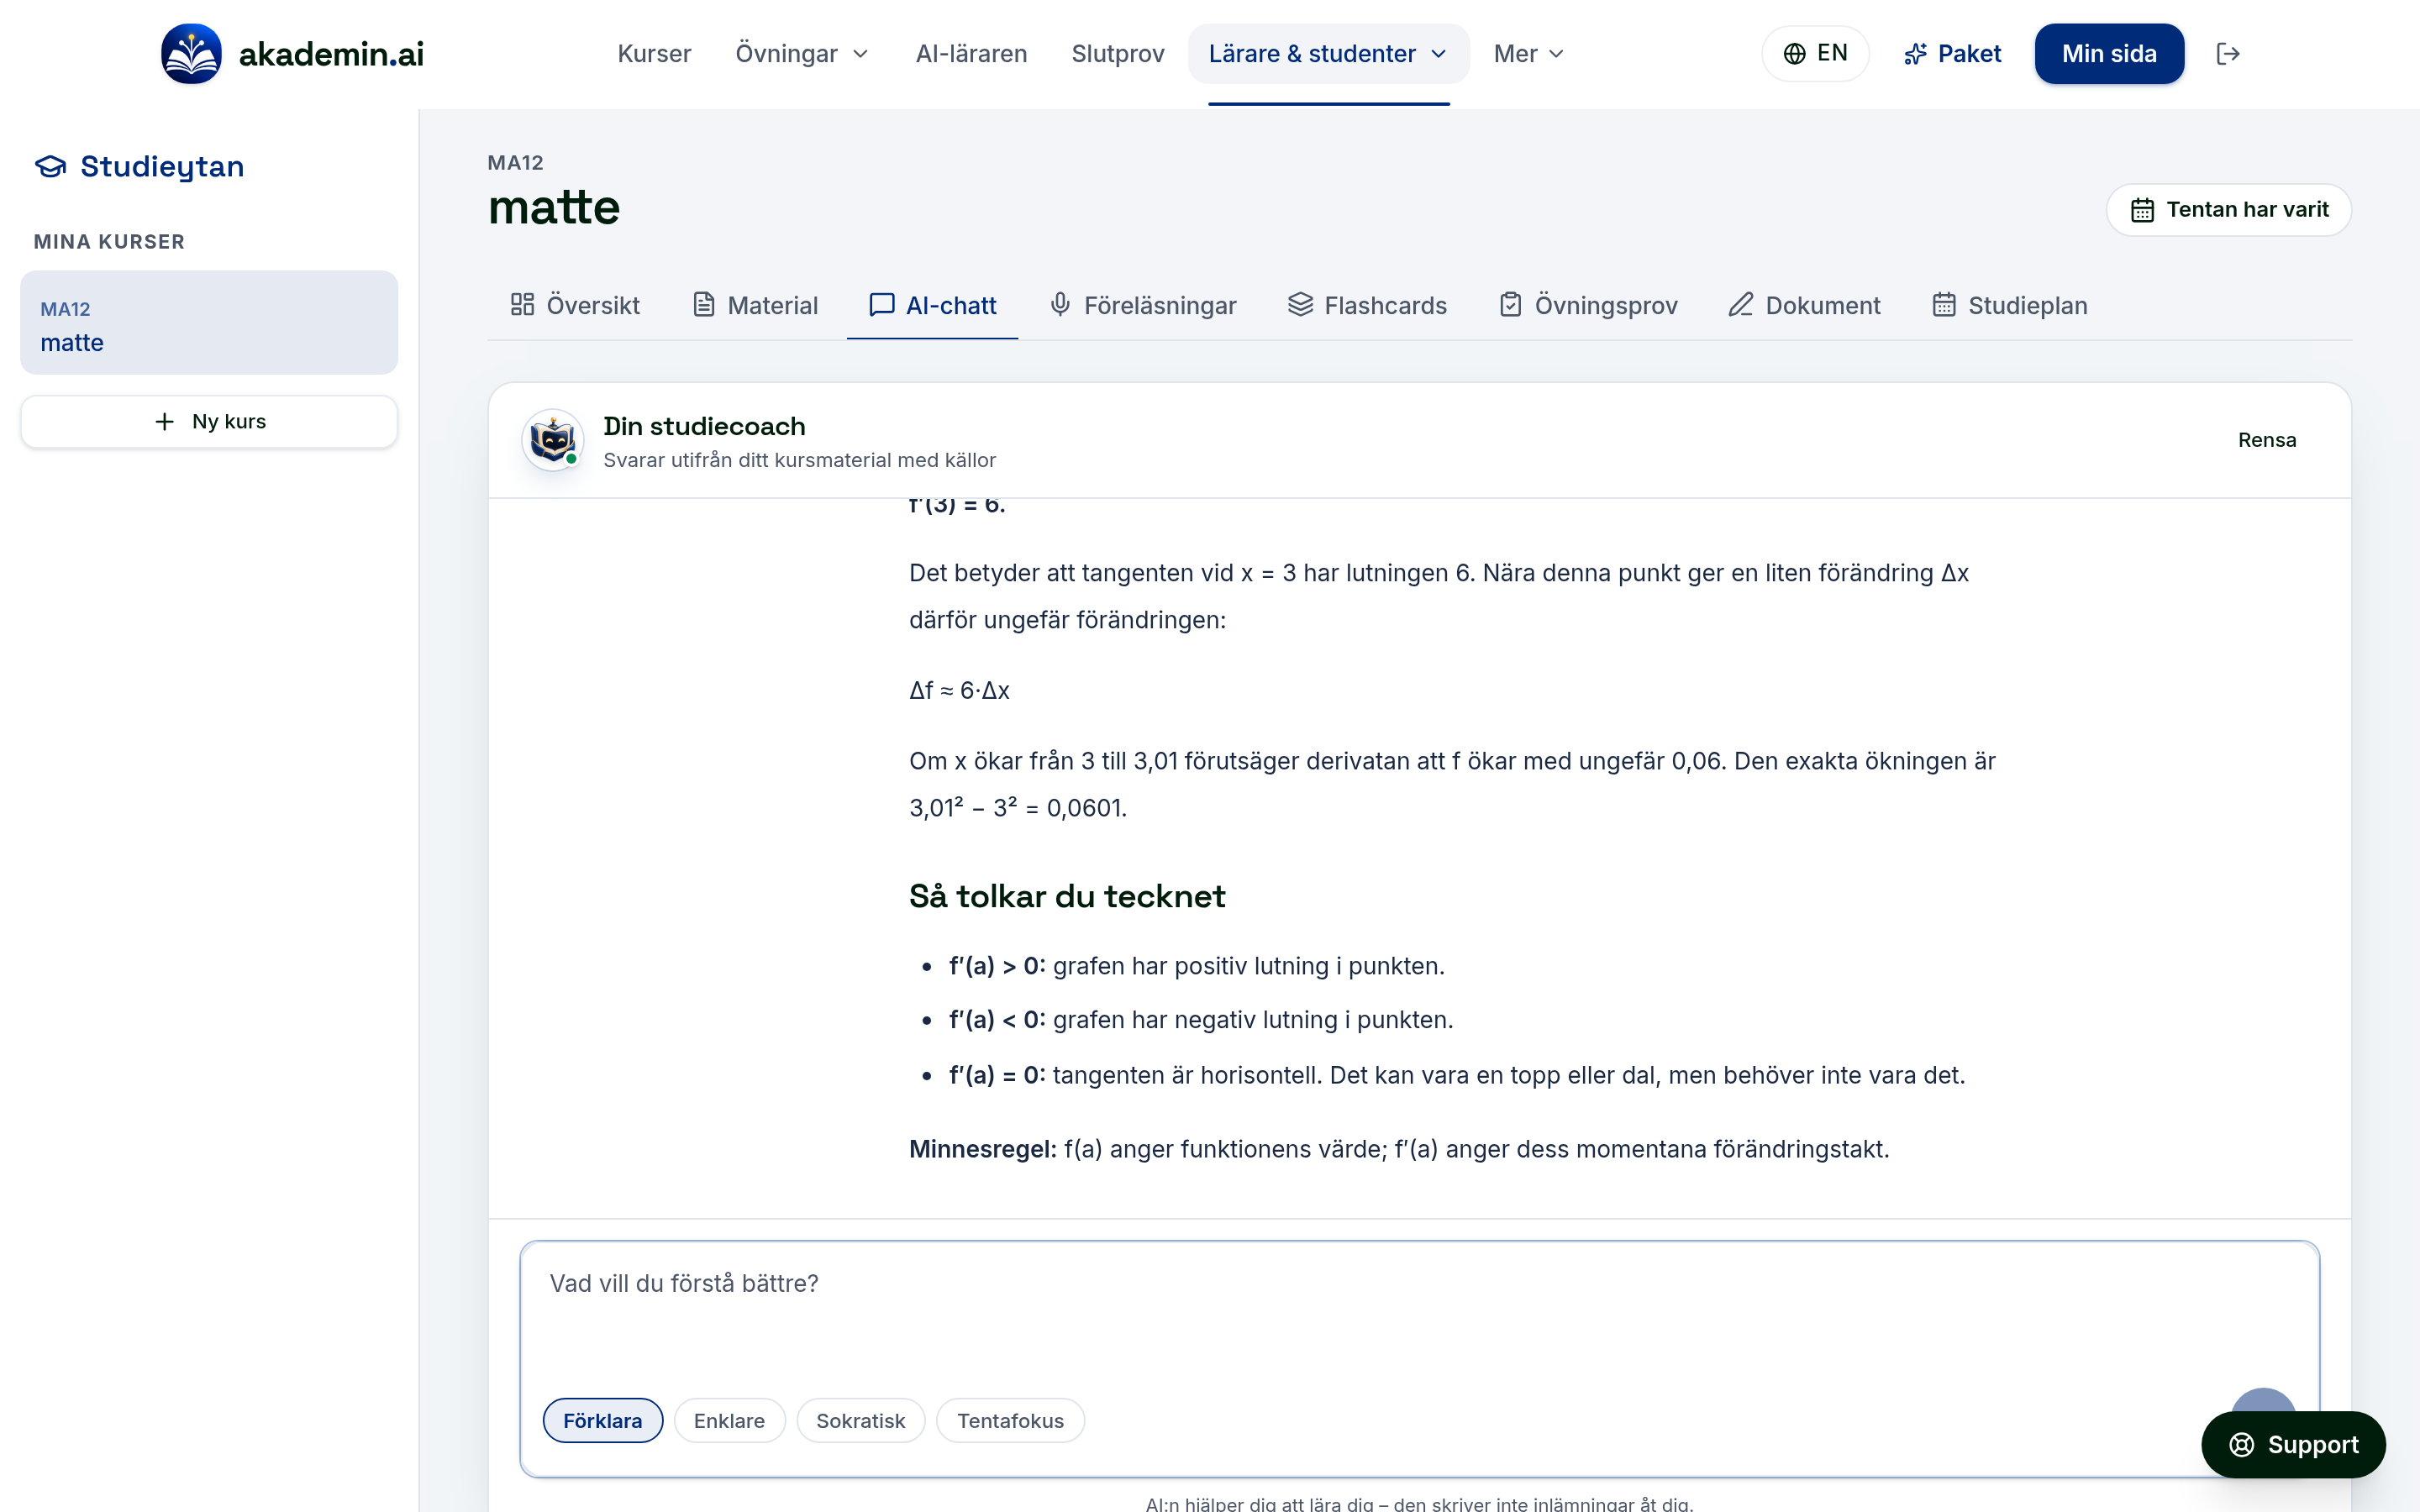Open Kurser in the top navigation

click(654, 54)
